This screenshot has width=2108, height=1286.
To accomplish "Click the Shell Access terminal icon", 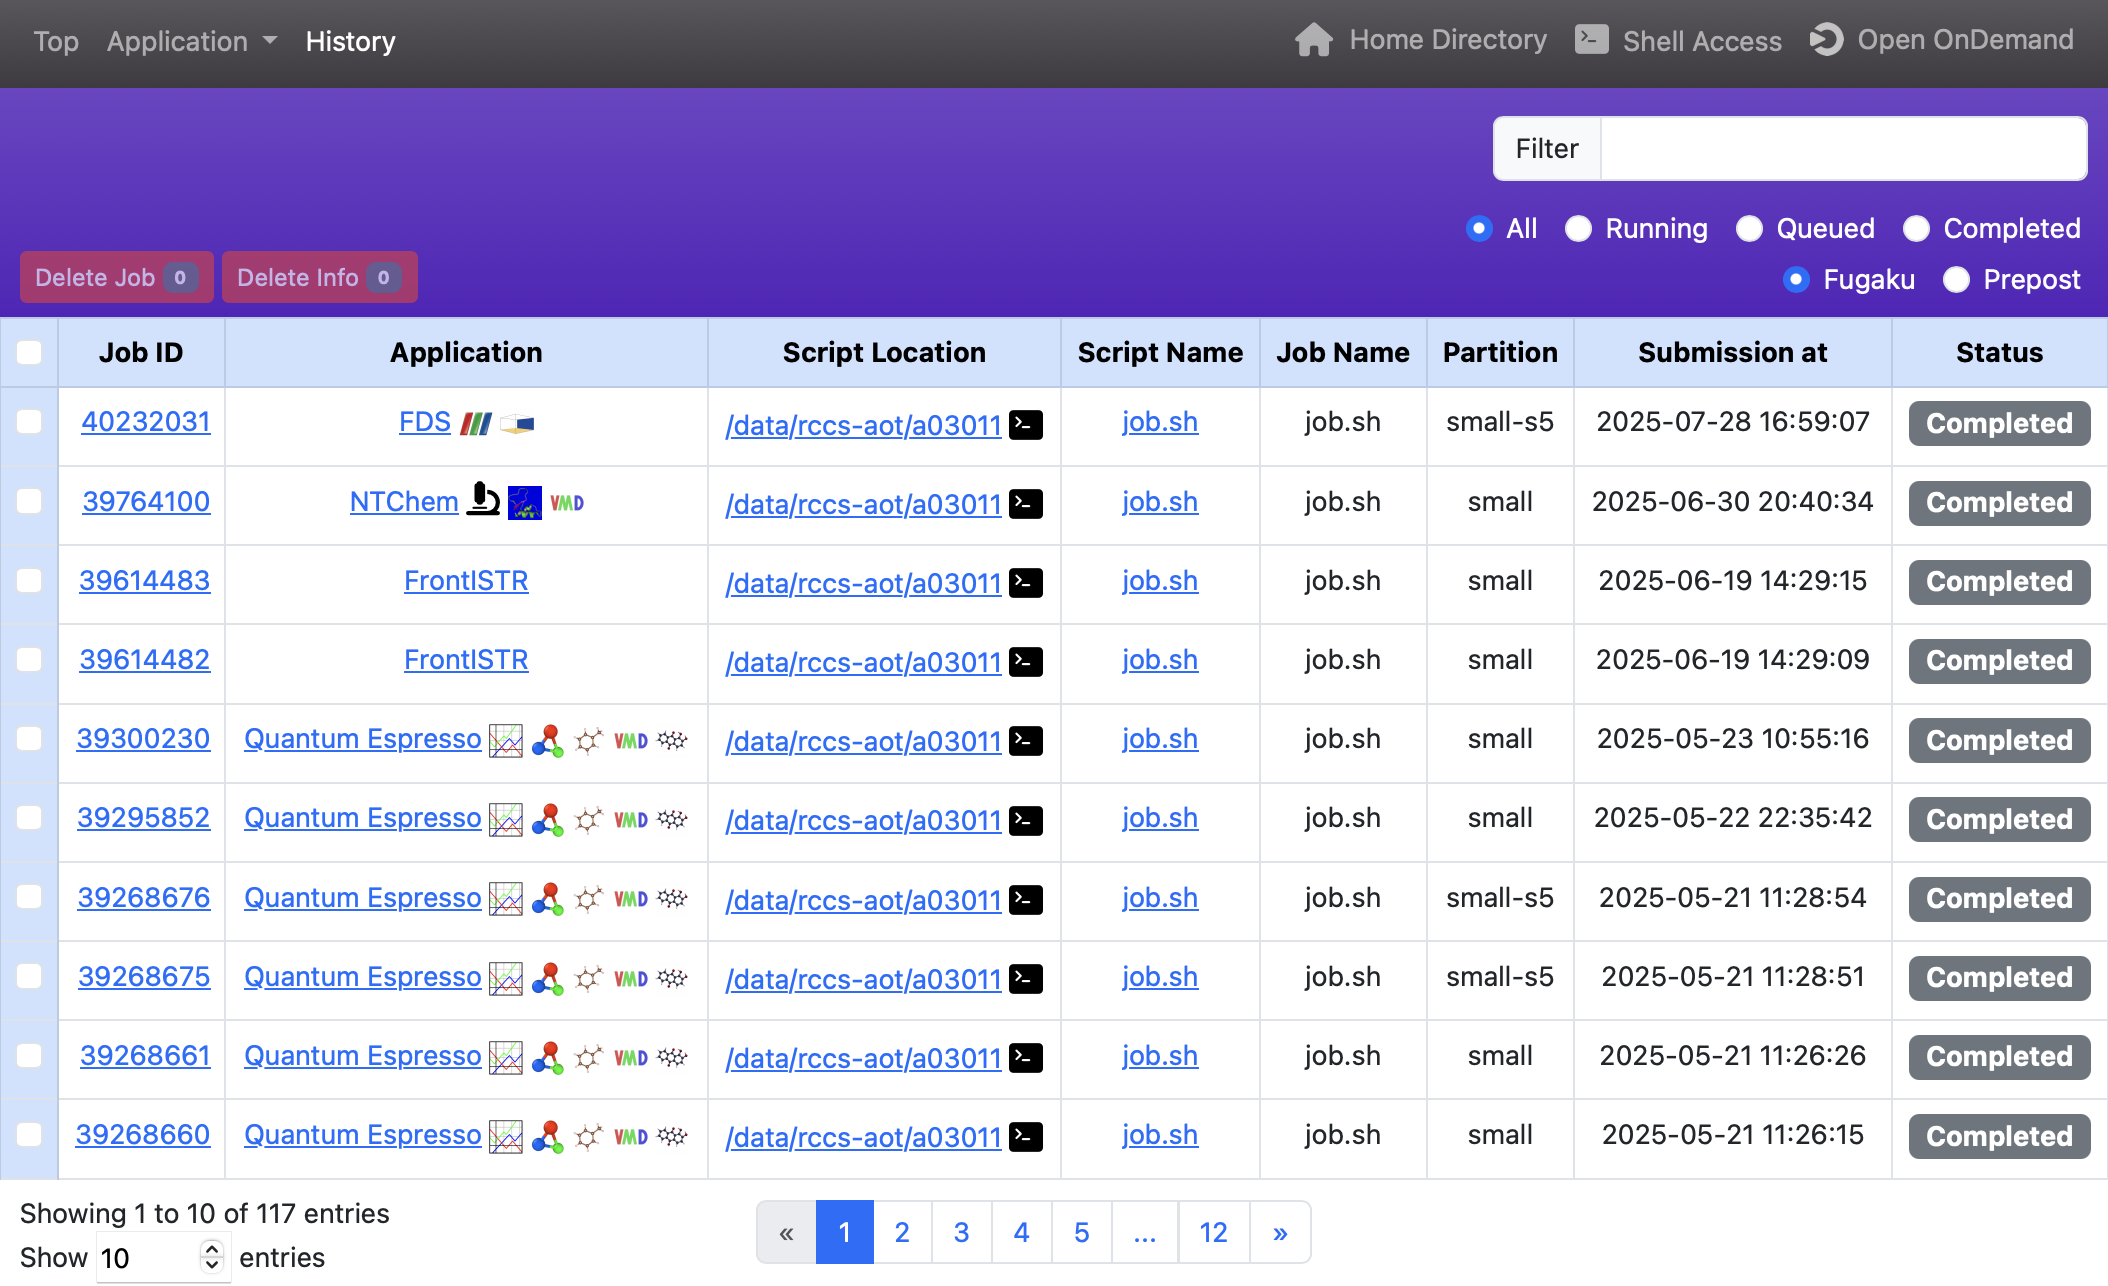I will 1591,40.
